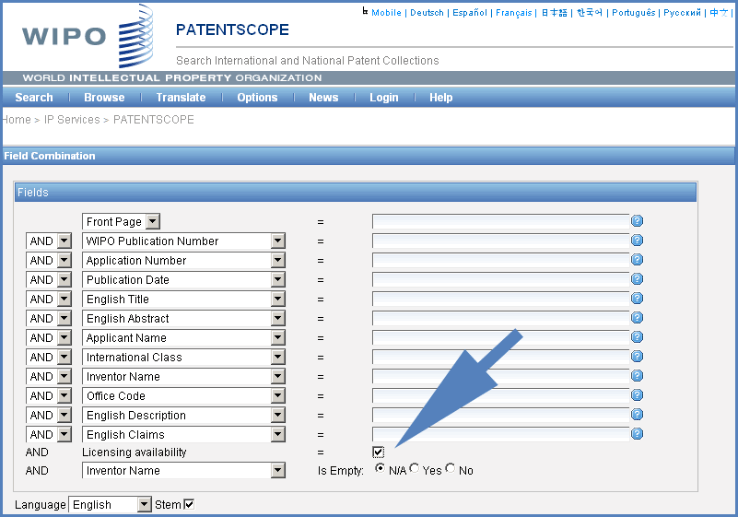Viewport: 738px width, 517px height.
Task: Click help icon beside Publication Date field
Action: (x=637, y=279)
